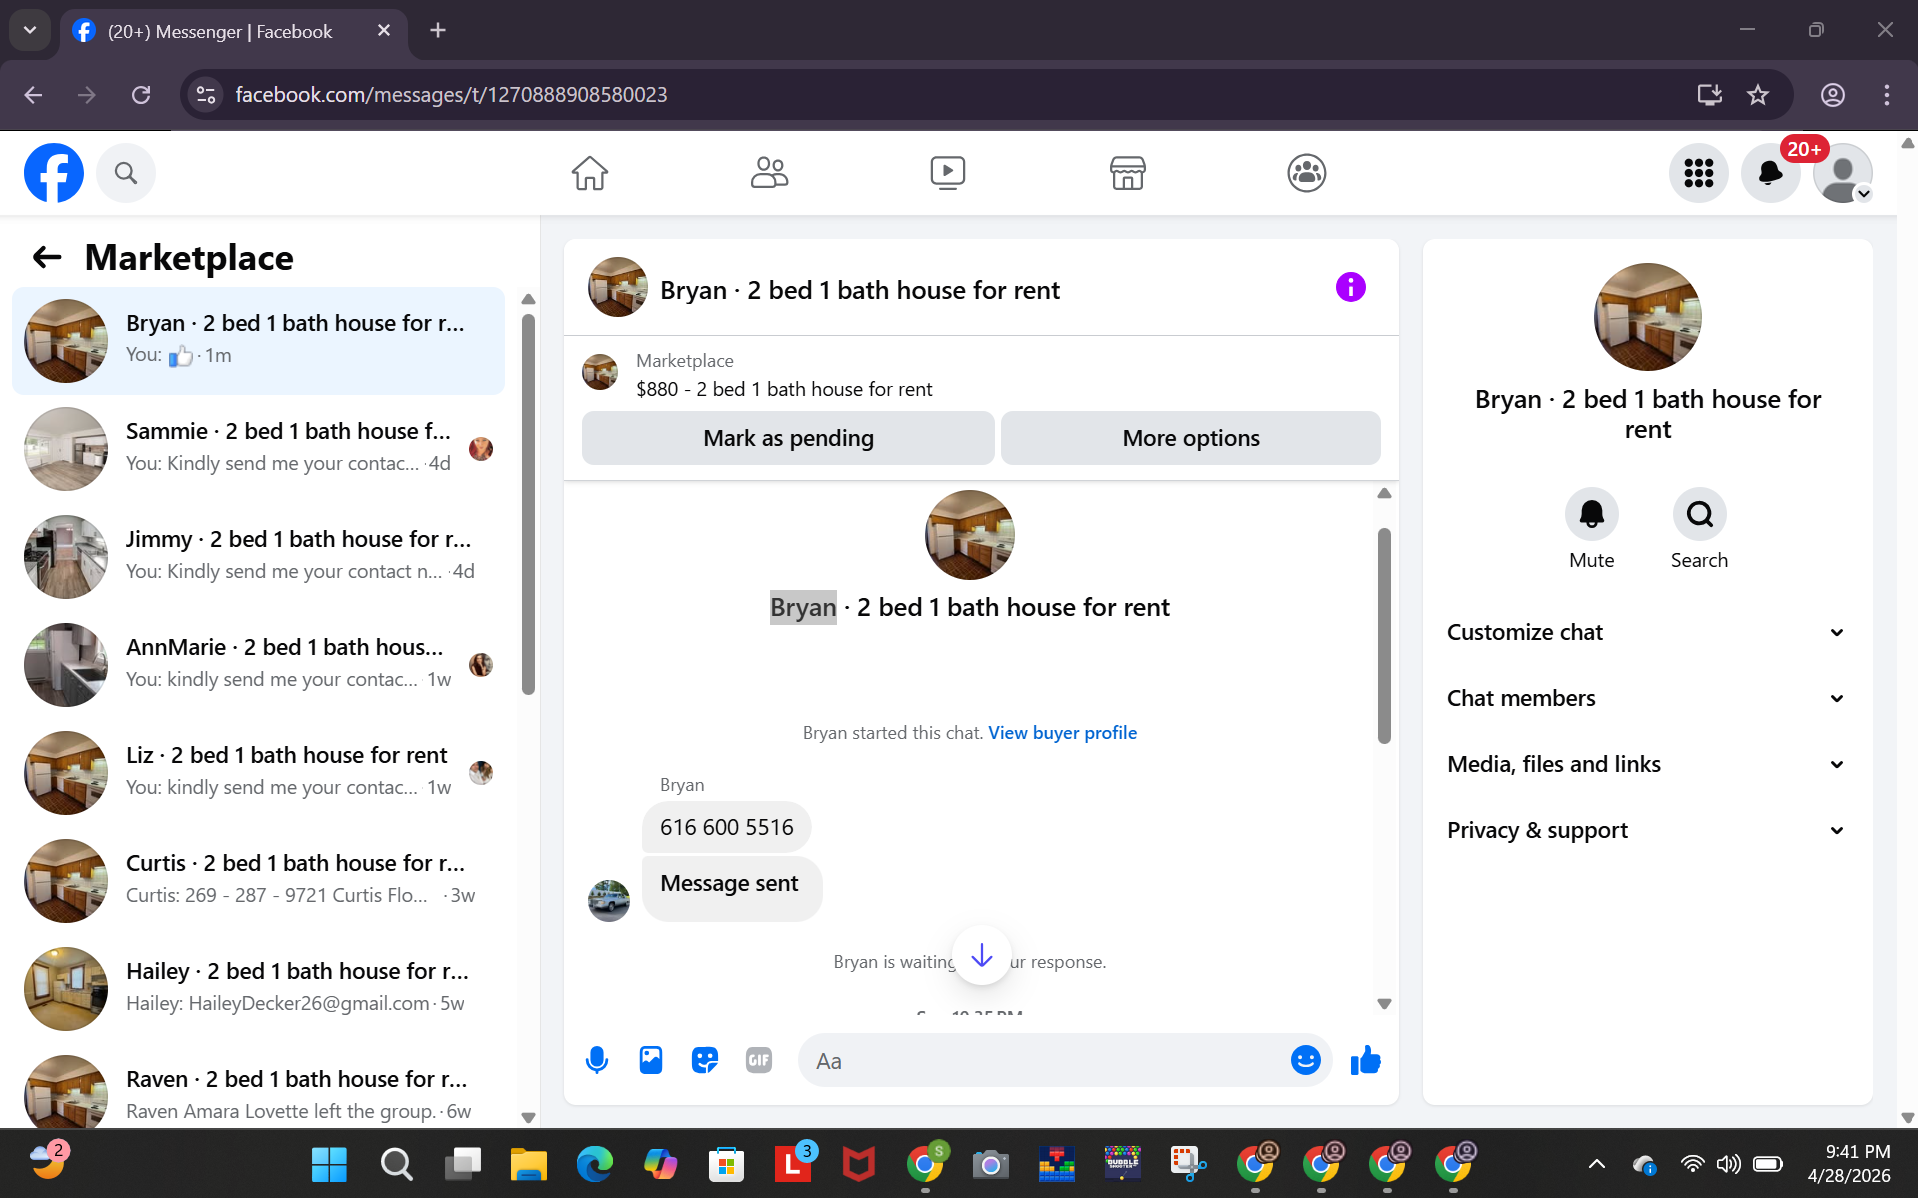Expand Privacy & support section

(x=1647, y=830)
